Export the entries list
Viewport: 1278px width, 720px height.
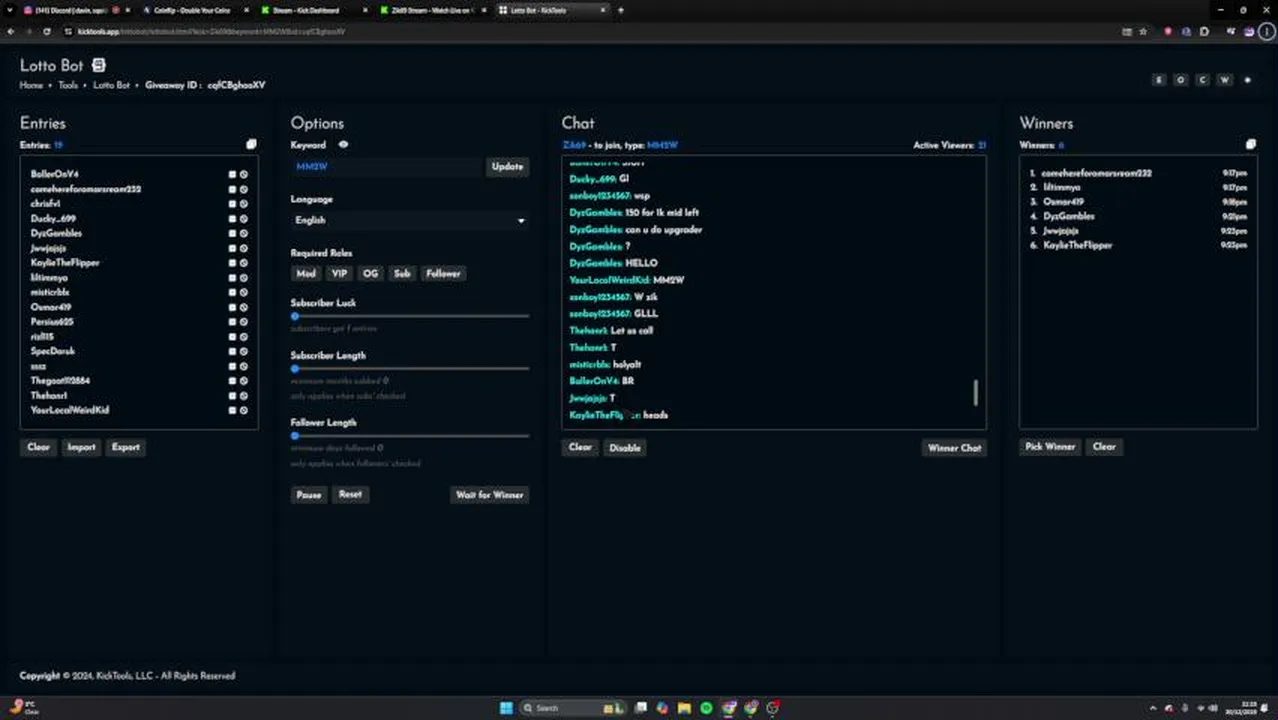(x=126, y=447)
